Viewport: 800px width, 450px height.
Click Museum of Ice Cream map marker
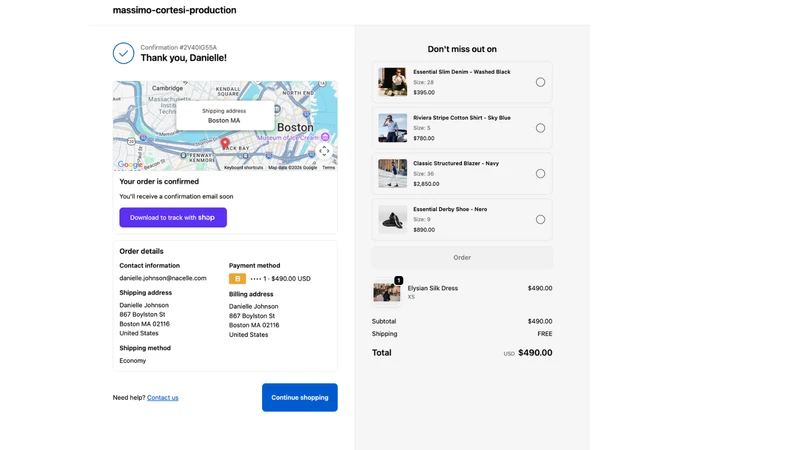[325, 137]
